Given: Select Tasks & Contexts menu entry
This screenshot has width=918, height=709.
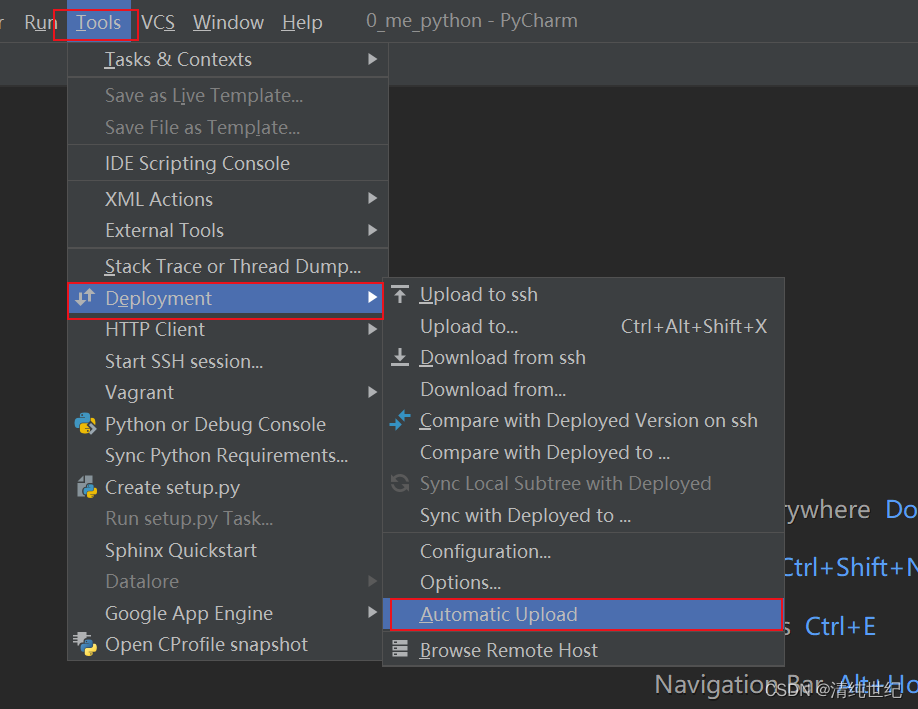Looking at the screenshot, I should click(228, 59).
